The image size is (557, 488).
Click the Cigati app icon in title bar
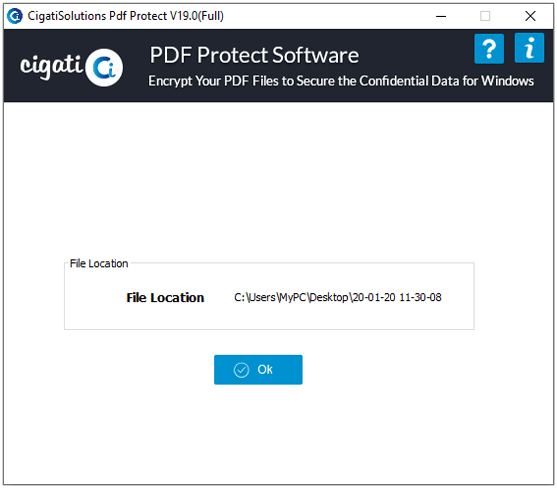coord(15,16)
